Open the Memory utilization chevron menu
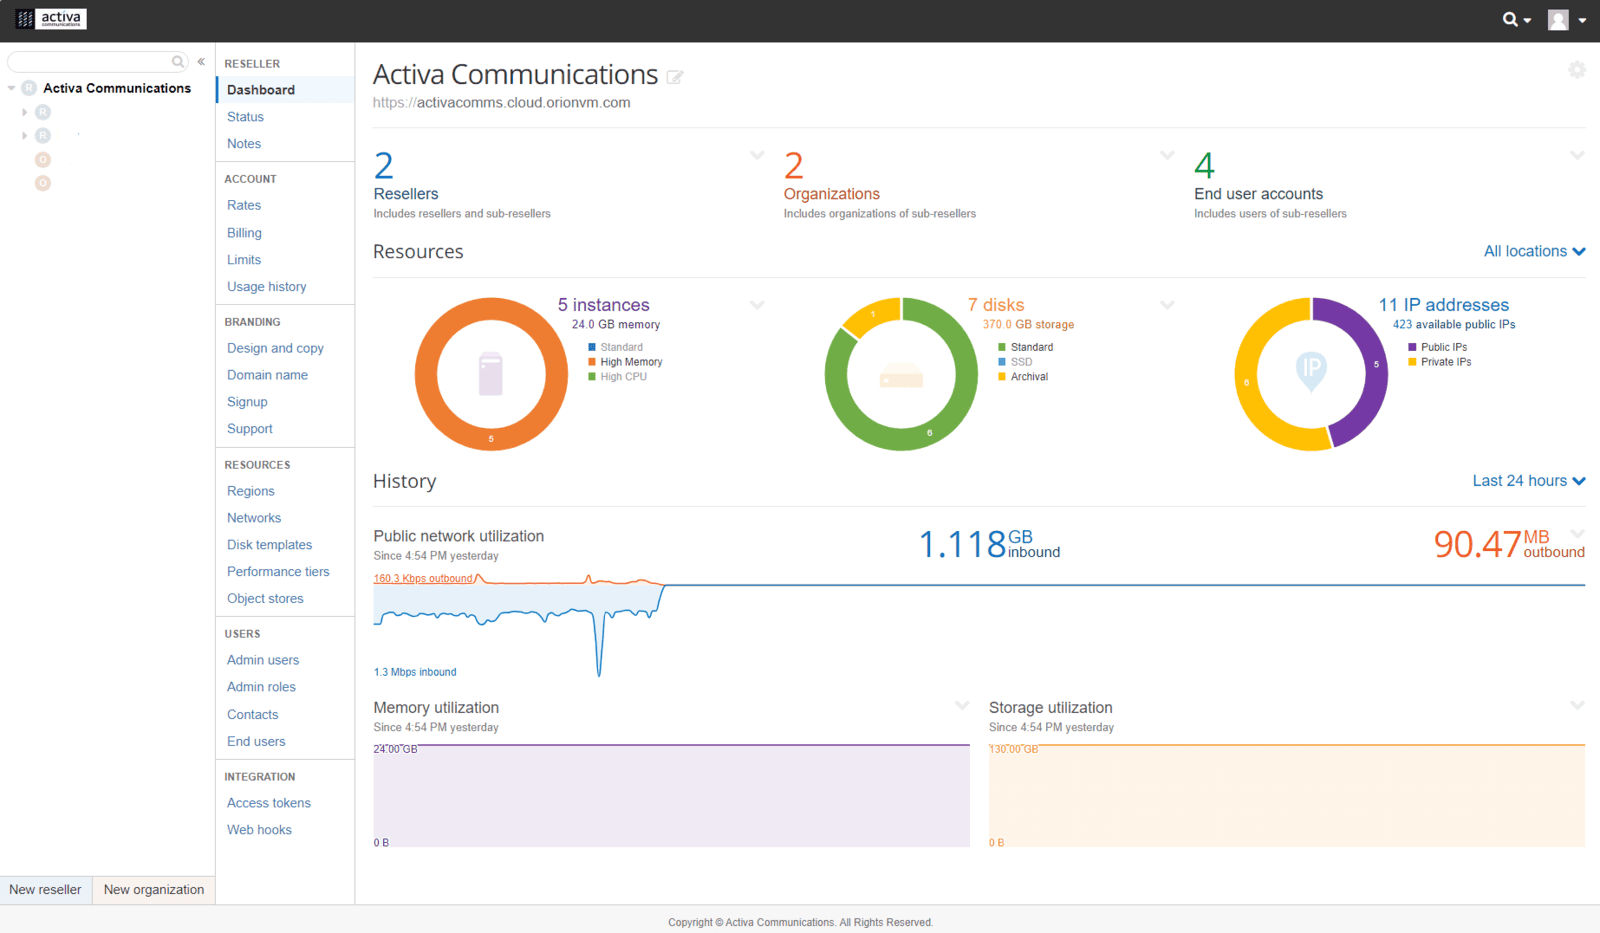1600x933 pixels. click(962, 705)
